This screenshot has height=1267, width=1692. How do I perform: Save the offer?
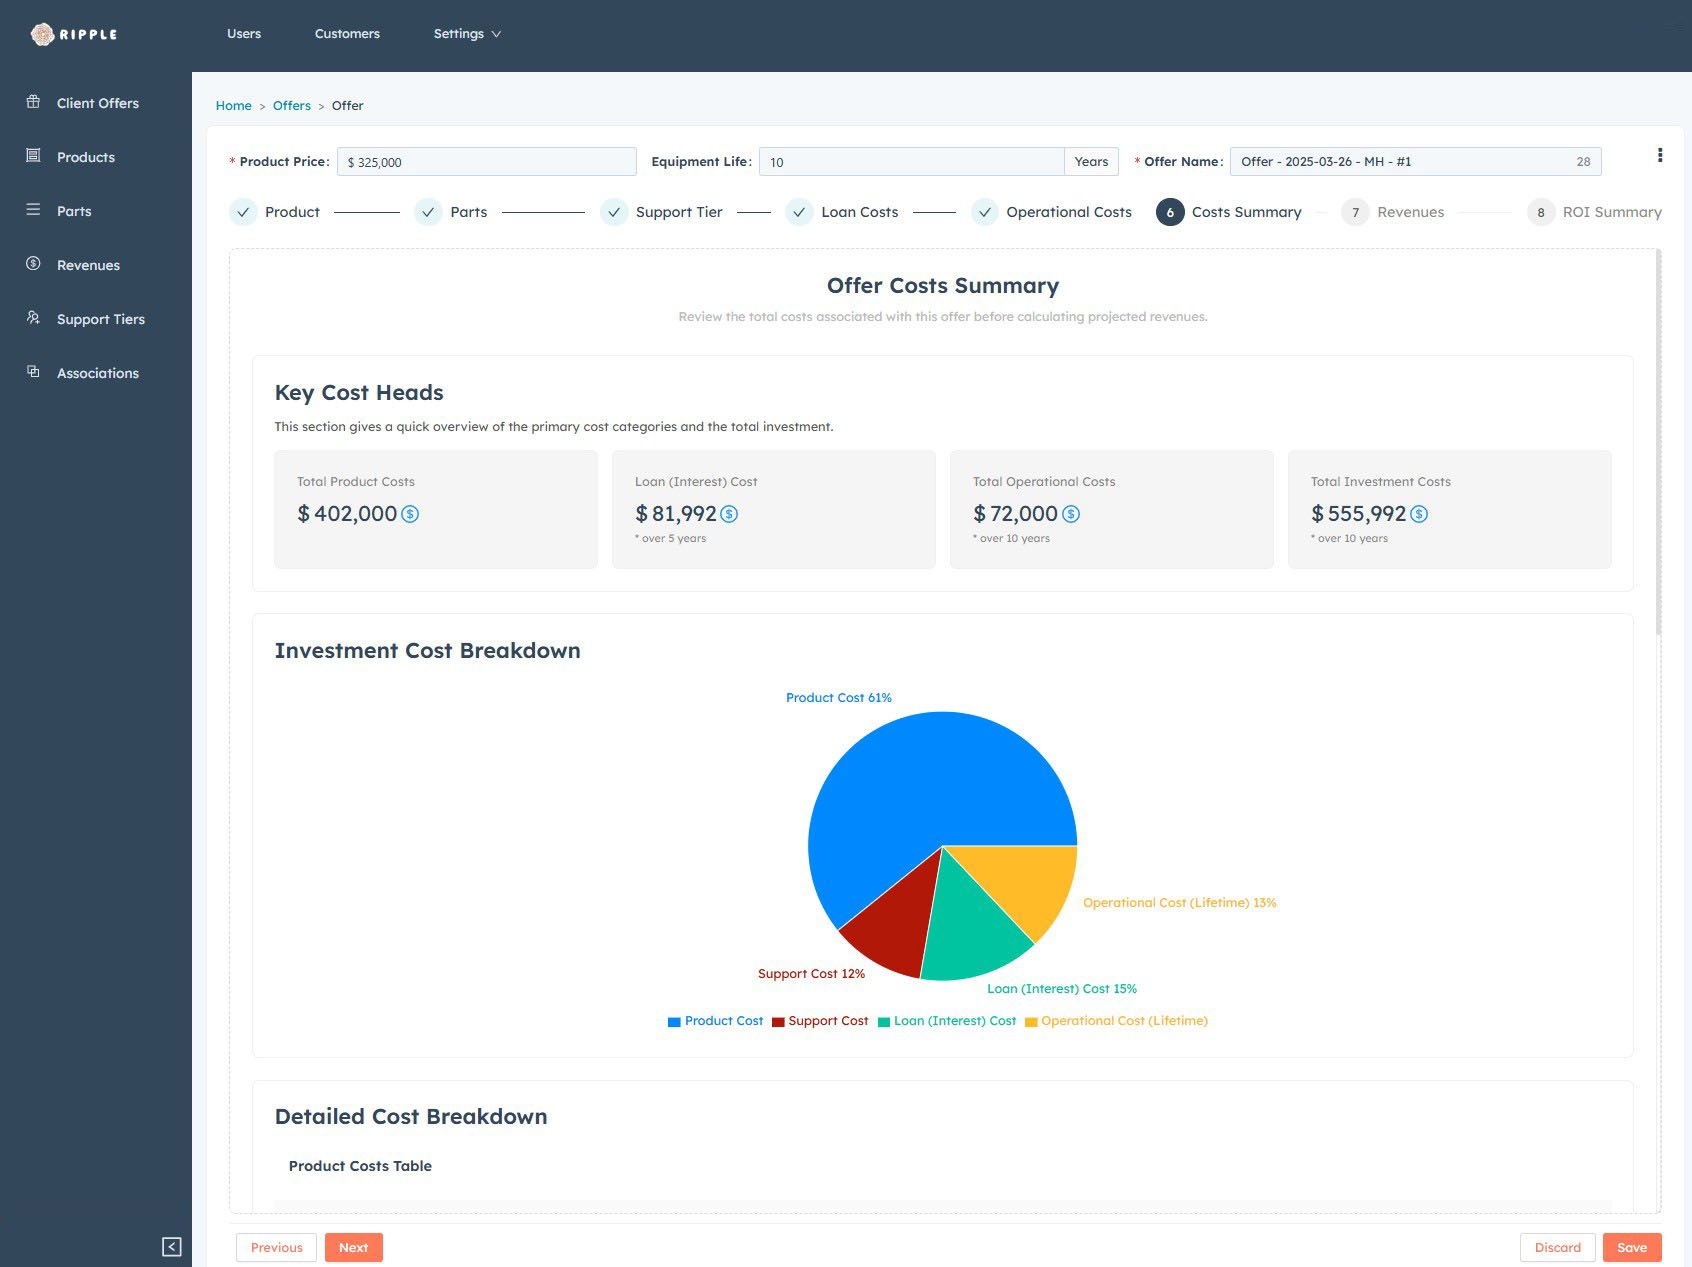pos(1632,1247)
